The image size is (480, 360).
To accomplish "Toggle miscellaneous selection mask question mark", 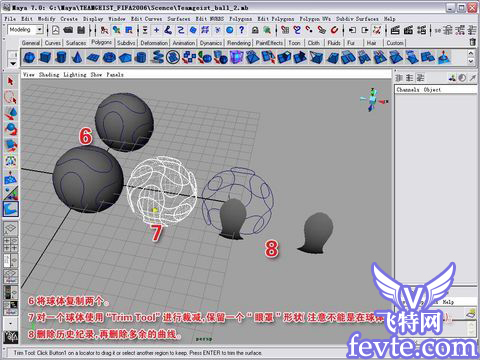I will [242, 30].
